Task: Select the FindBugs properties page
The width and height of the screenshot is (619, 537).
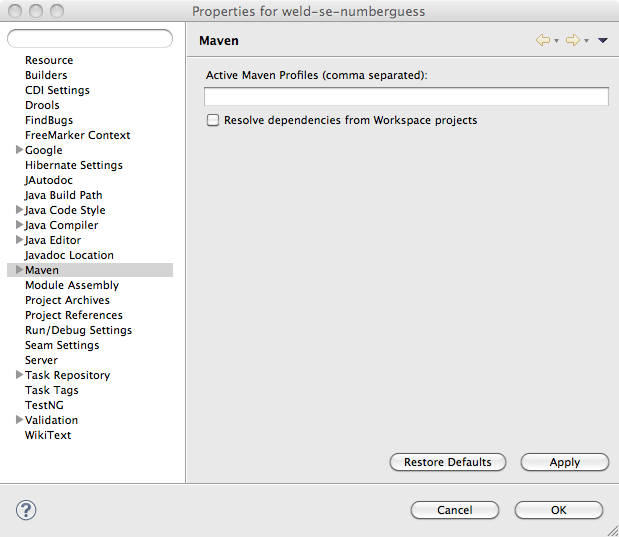Action: pos(49,120)
